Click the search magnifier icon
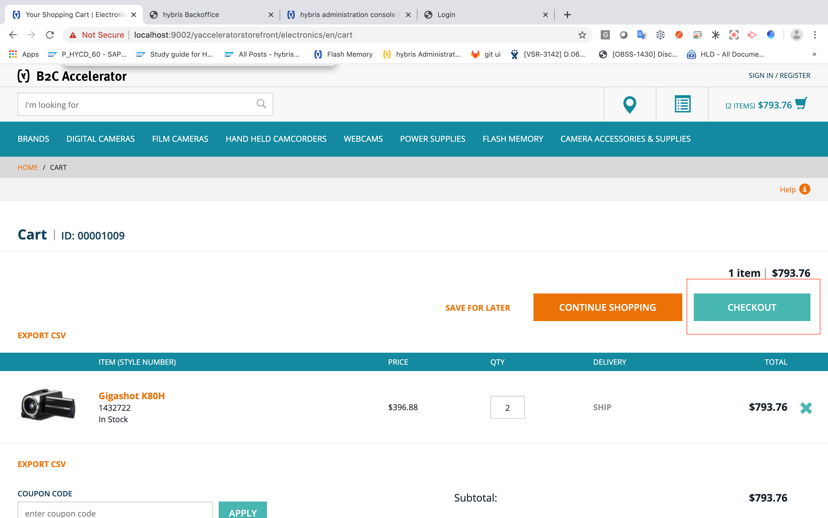 [x=261, y=104]
